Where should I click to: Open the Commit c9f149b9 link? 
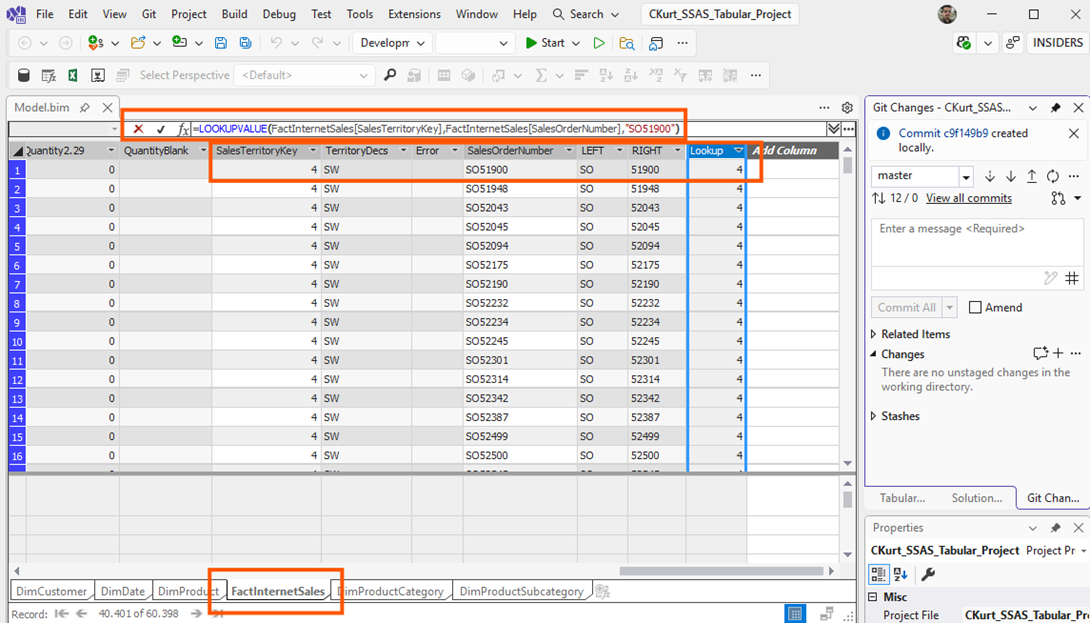tap(943, 133)
